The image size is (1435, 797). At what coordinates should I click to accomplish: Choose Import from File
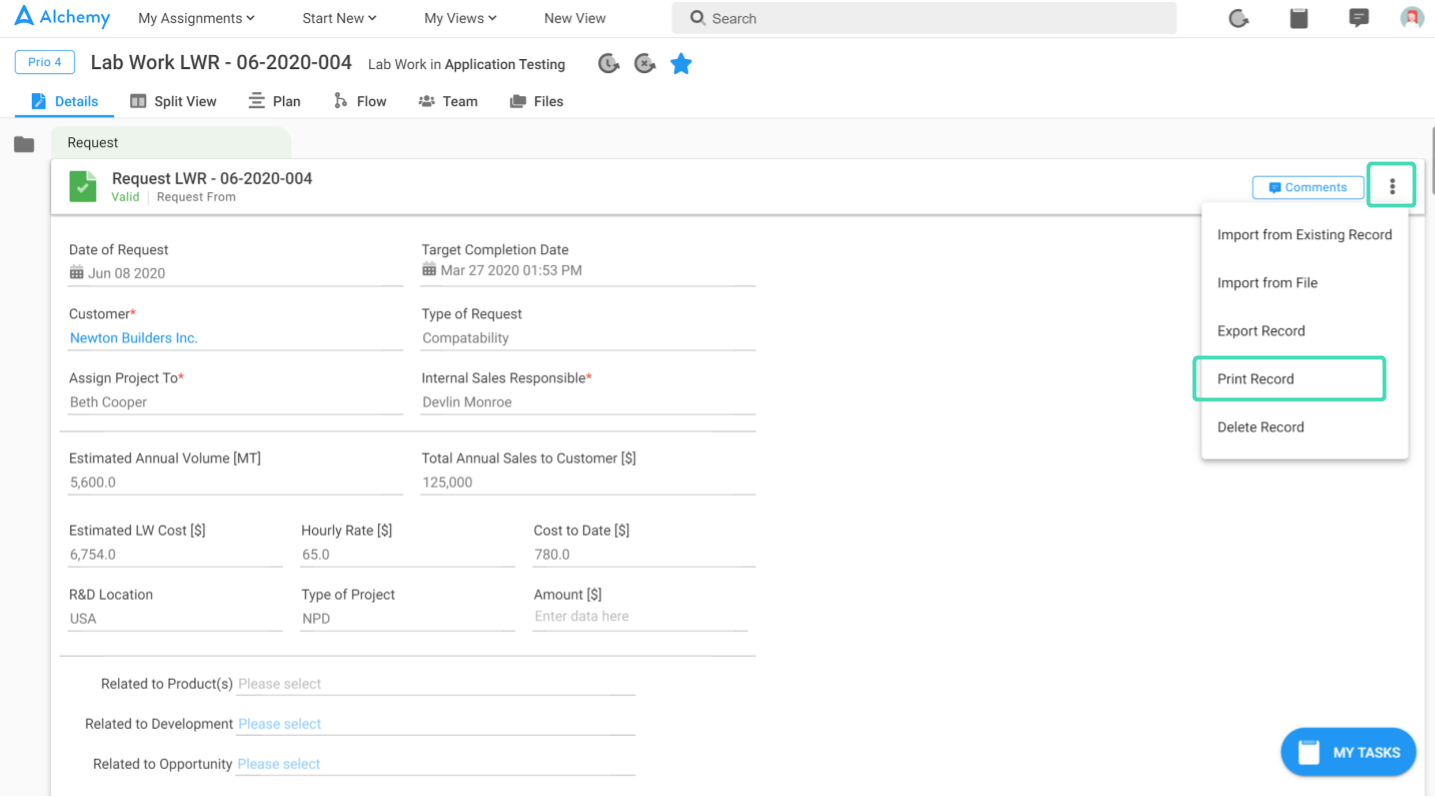click(1304, 283)
